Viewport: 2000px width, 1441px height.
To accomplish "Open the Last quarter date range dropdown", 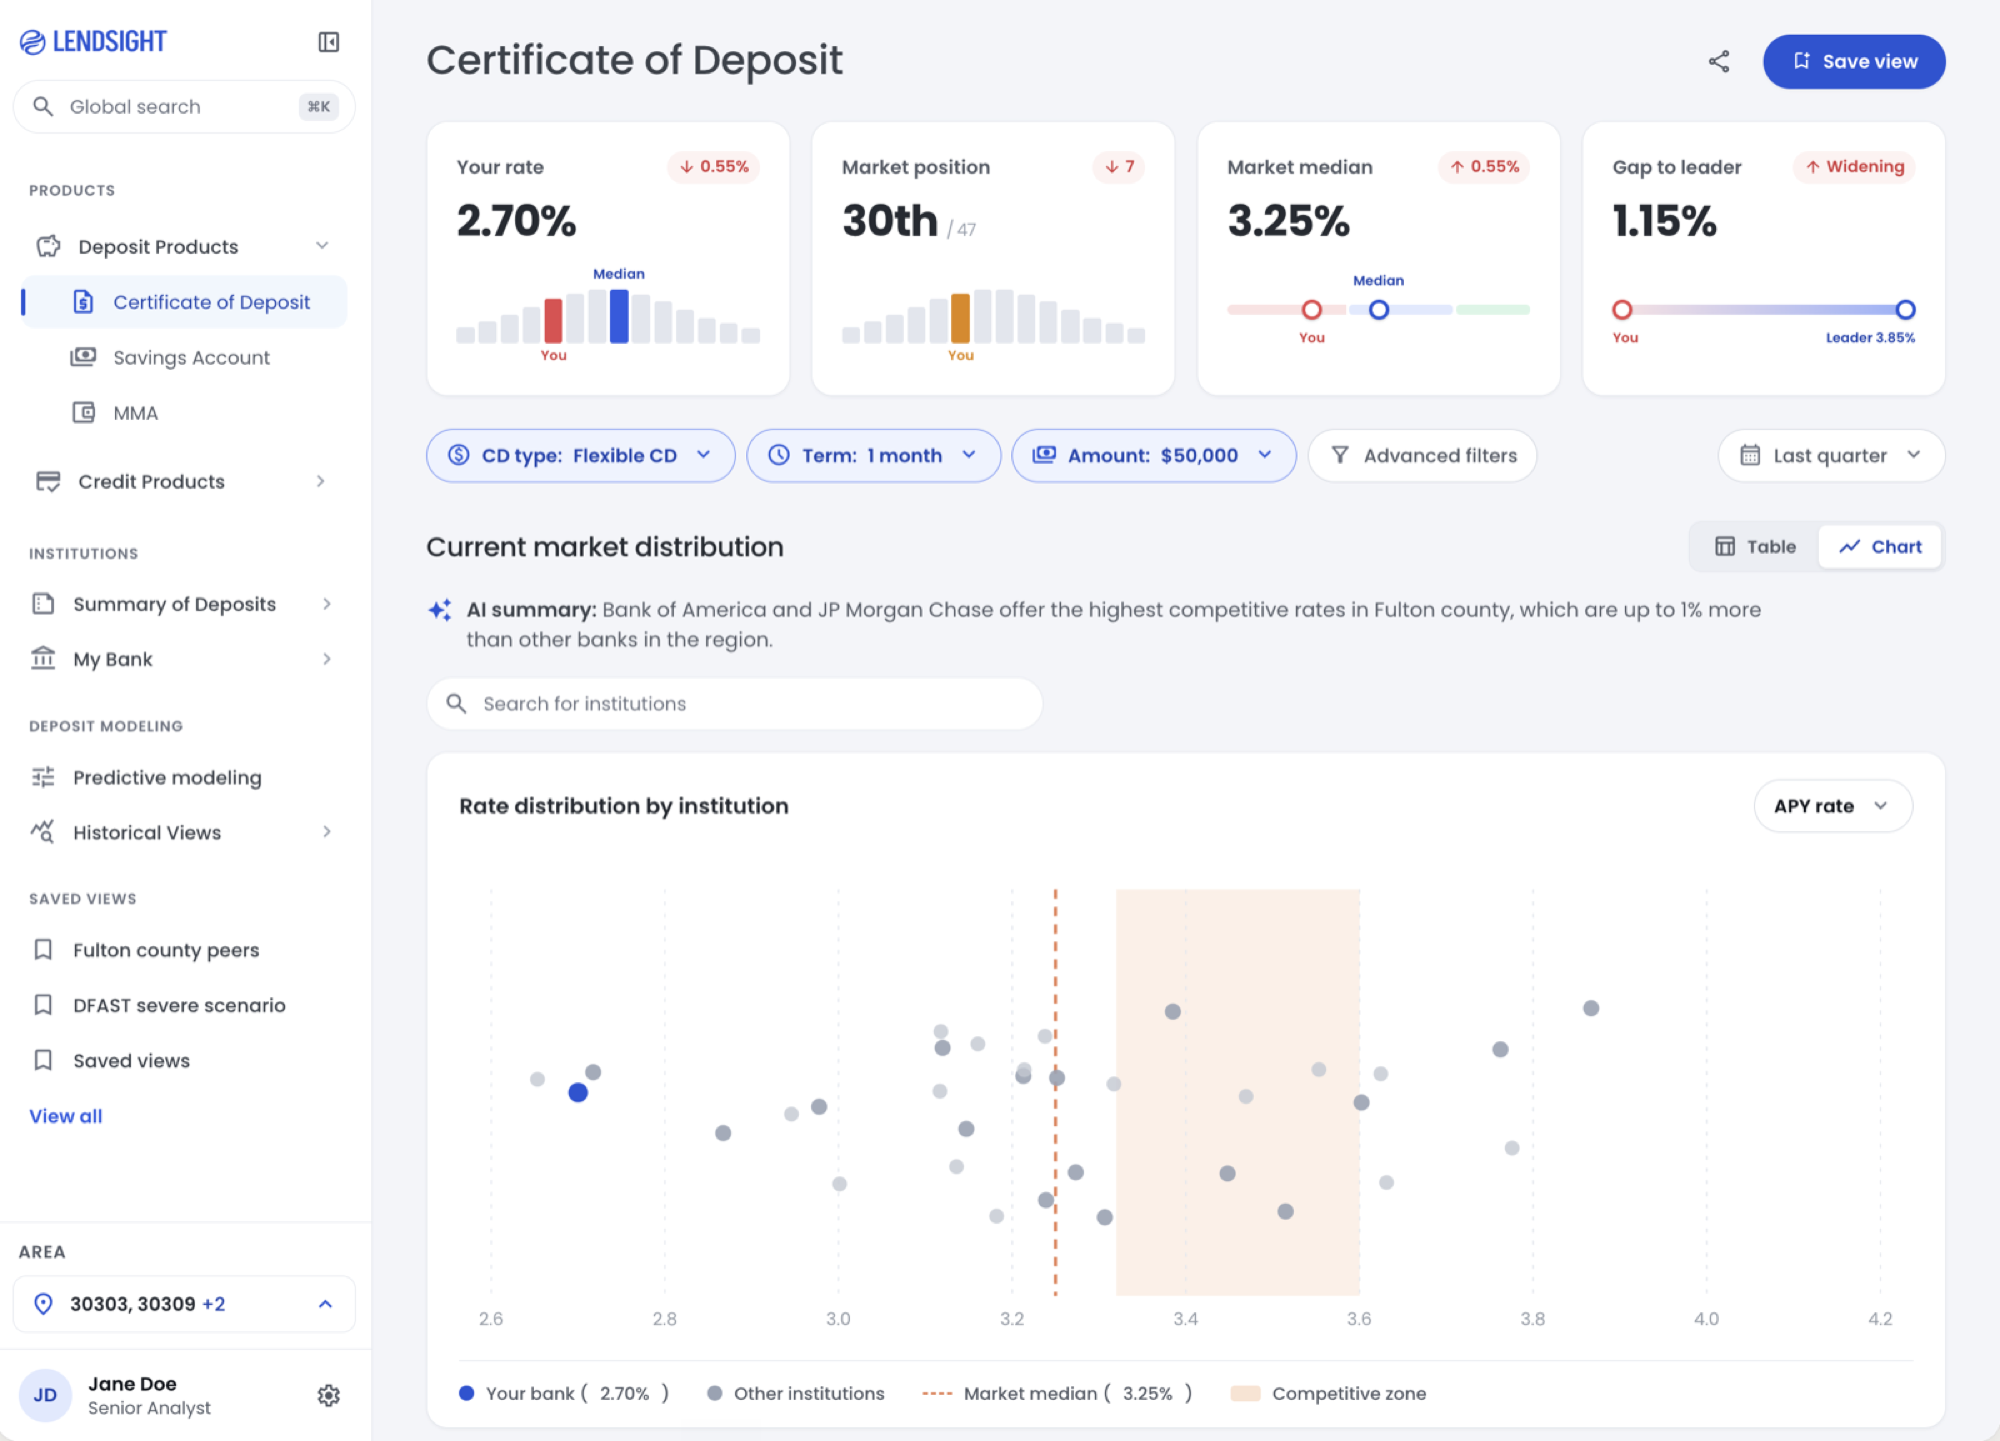I will tap(1831, 455).
